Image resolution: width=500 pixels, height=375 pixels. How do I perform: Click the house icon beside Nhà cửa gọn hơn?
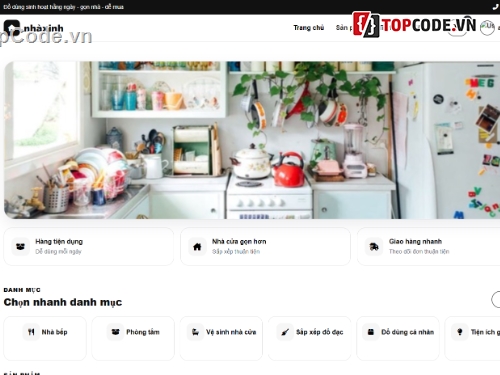click(197, 247)
